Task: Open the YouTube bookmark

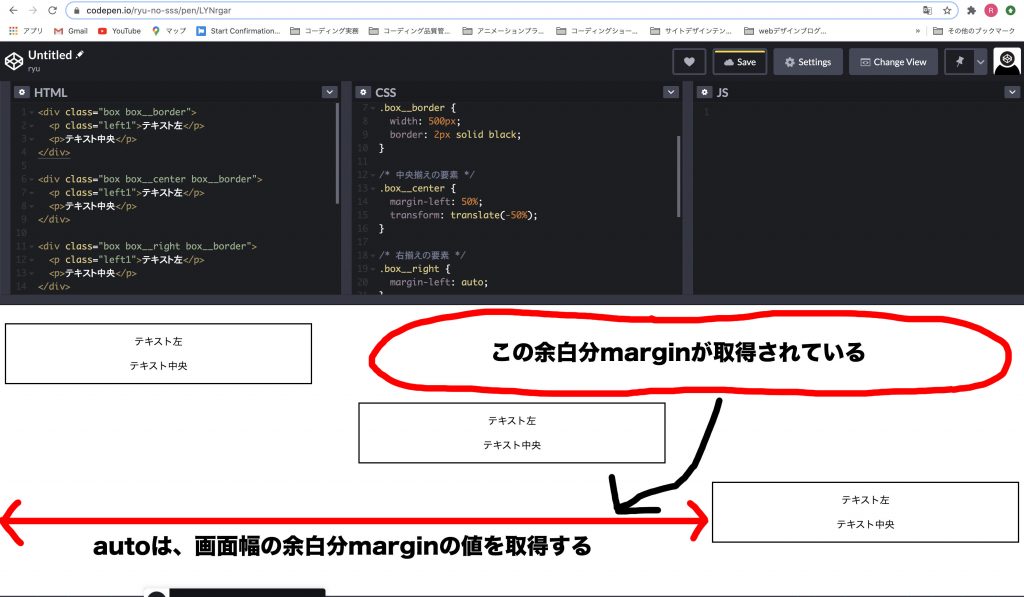Action: [x=119, y=31]
